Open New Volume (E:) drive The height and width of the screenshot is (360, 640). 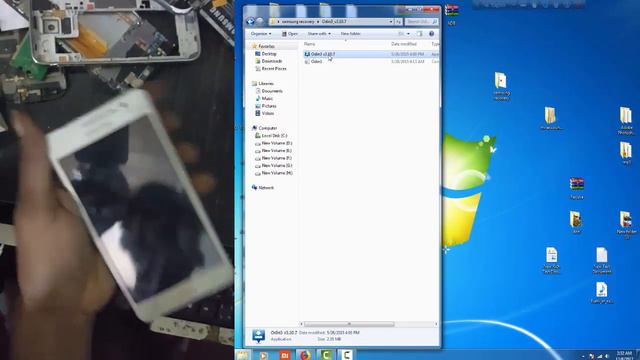coord(276,151)
